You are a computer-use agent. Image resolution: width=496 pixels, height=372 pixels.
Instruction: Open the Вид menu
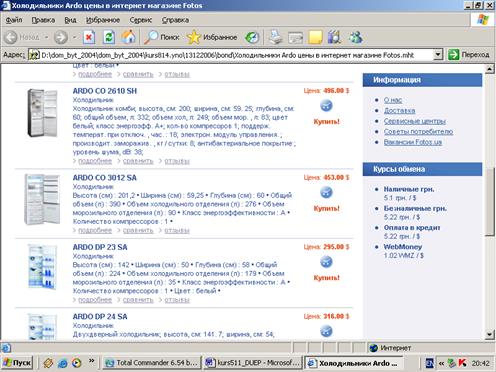pyautogui.click(x=70, y=20)
